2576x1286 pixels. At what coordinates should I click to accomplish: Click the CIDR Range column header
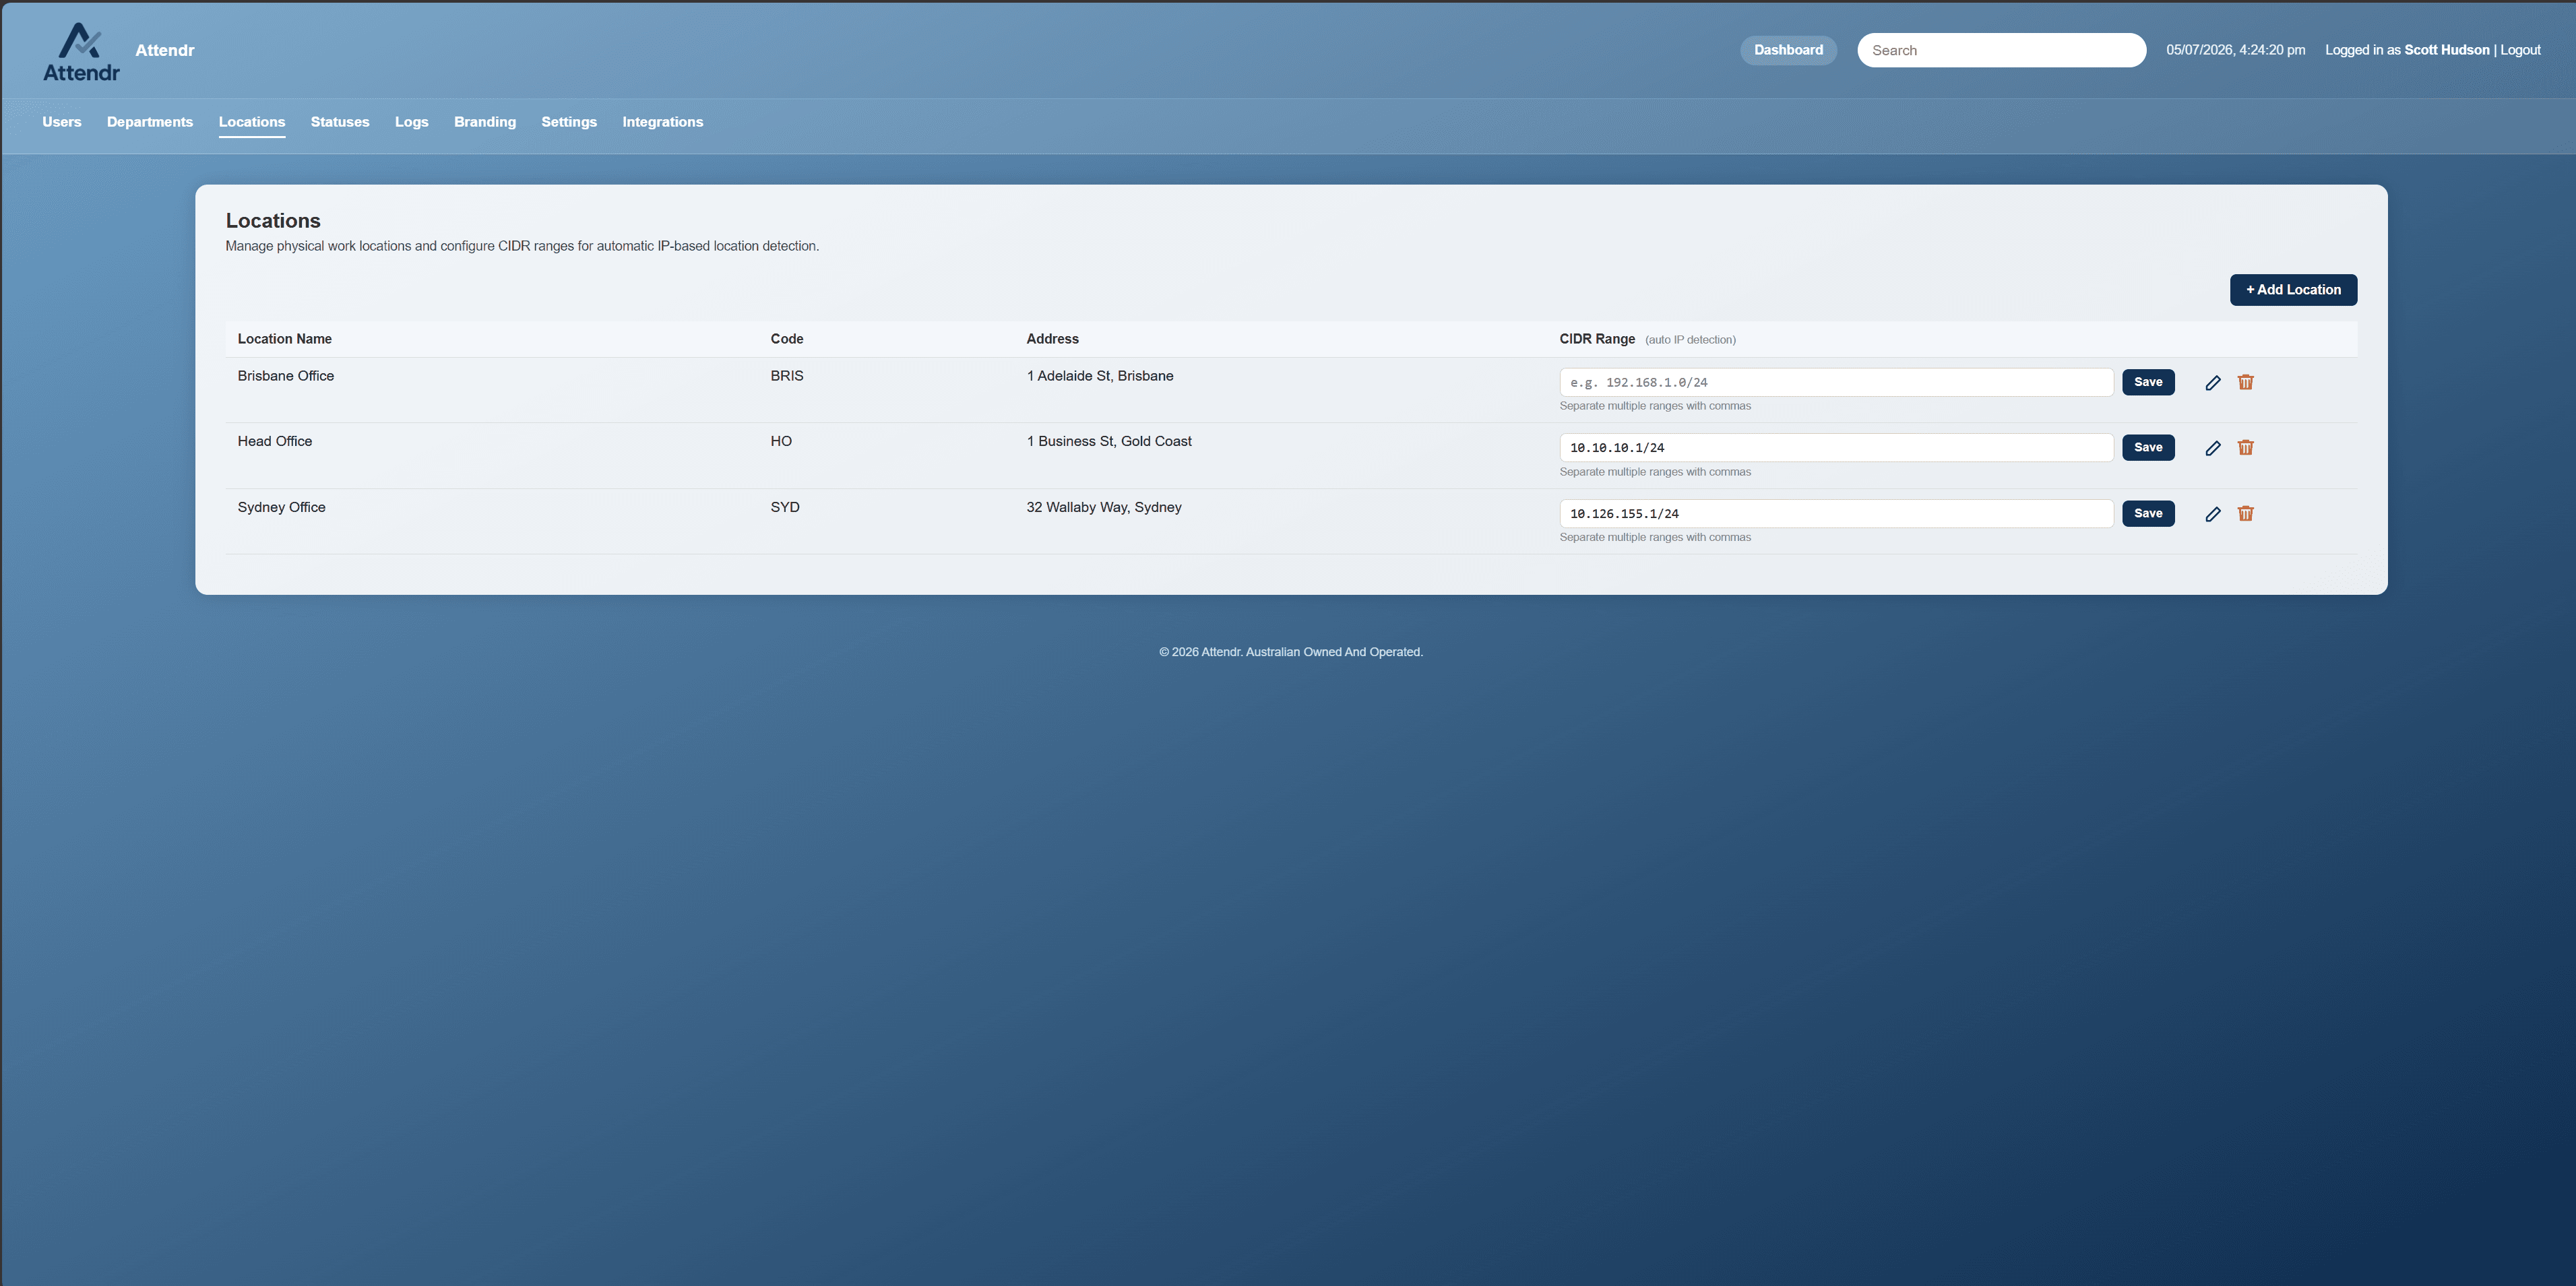[x=1597, y=339]
